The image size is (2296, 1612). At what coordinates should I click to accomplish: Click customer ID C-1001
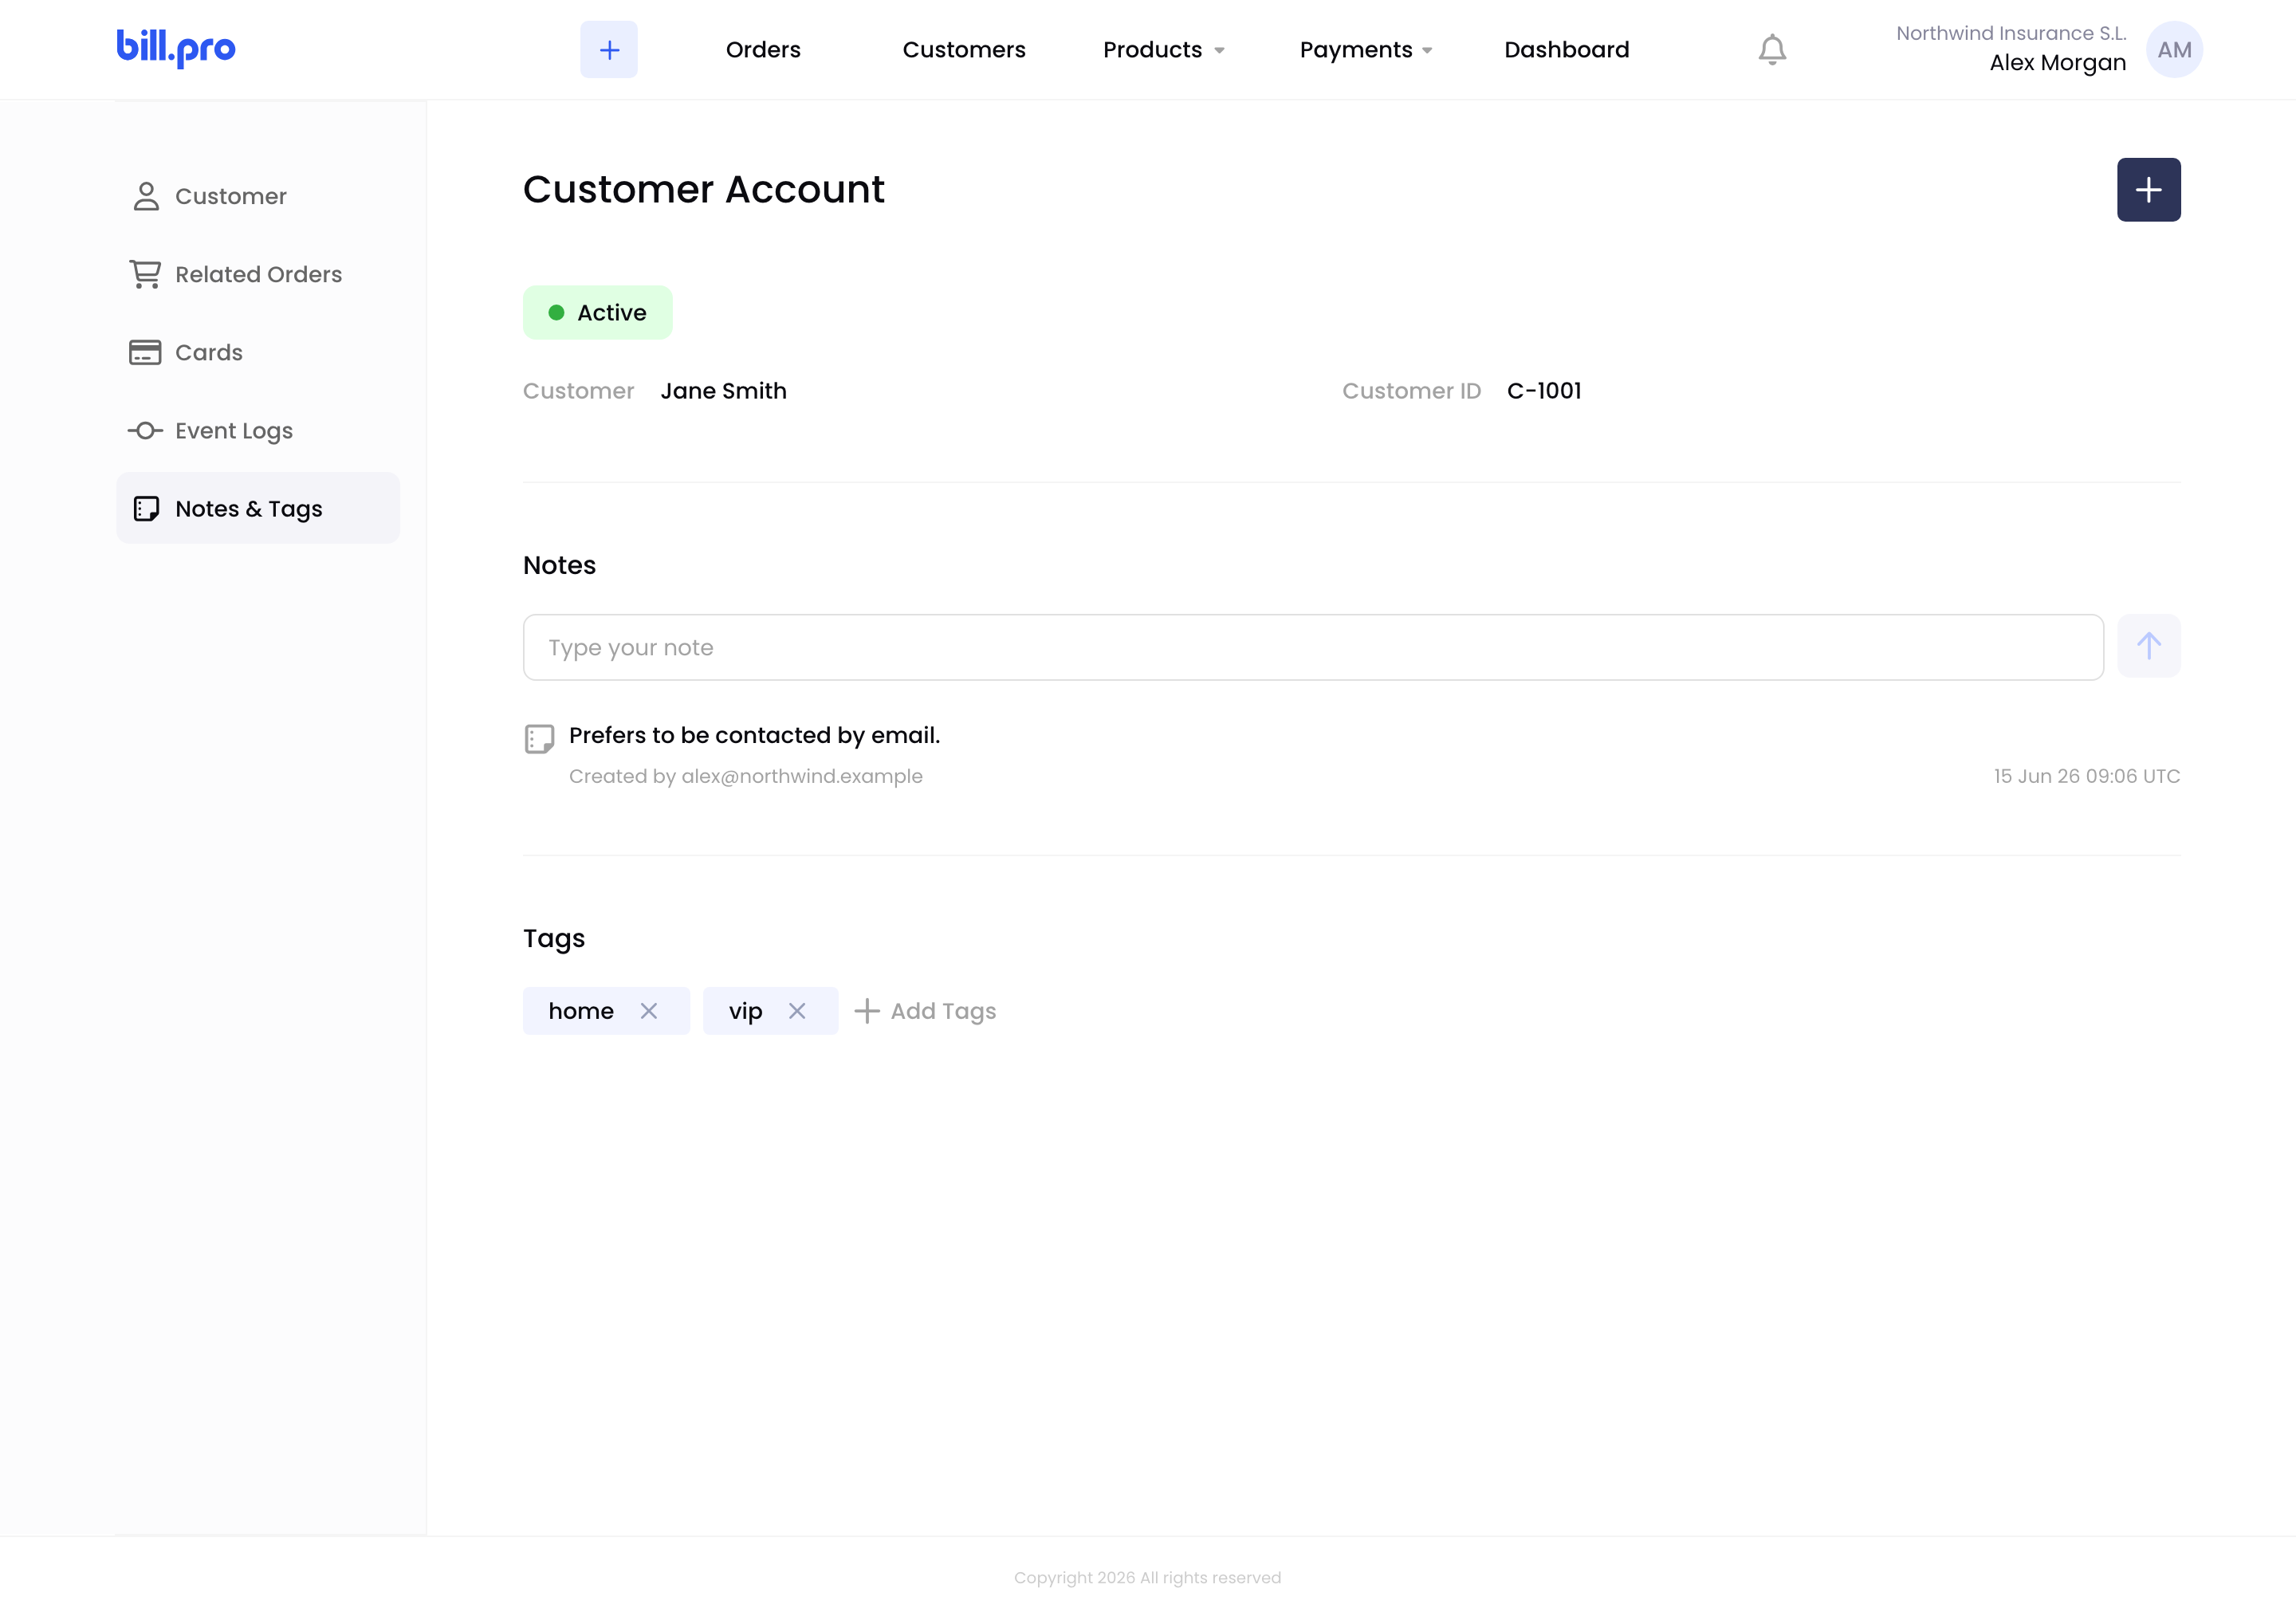tap(1544, 391)
